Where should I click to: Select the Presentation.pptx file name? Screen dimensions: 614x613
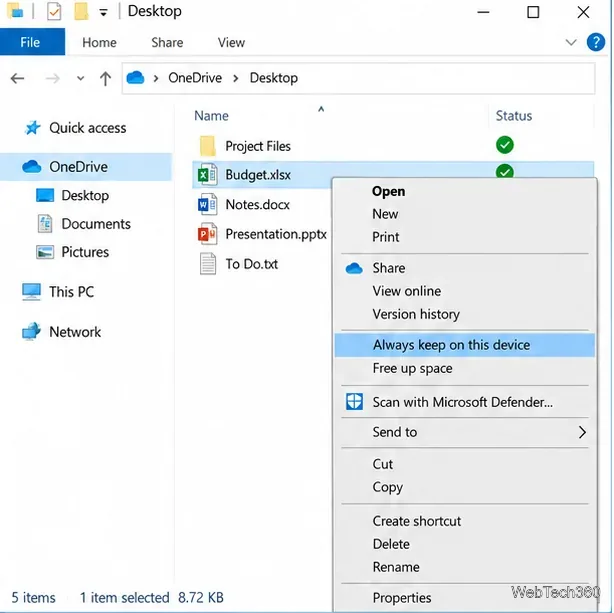point(276,234)
